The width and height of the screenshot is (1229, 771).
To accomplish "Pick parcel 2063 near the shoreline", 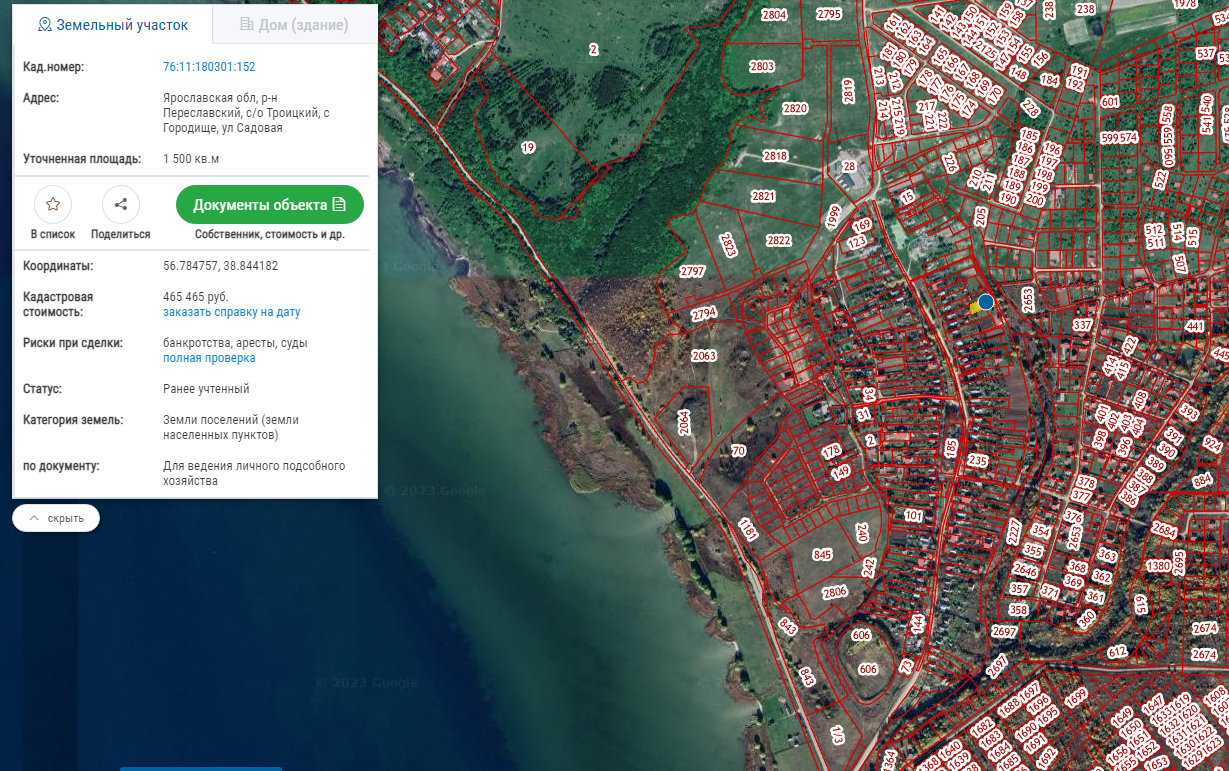I will [704, 356].
